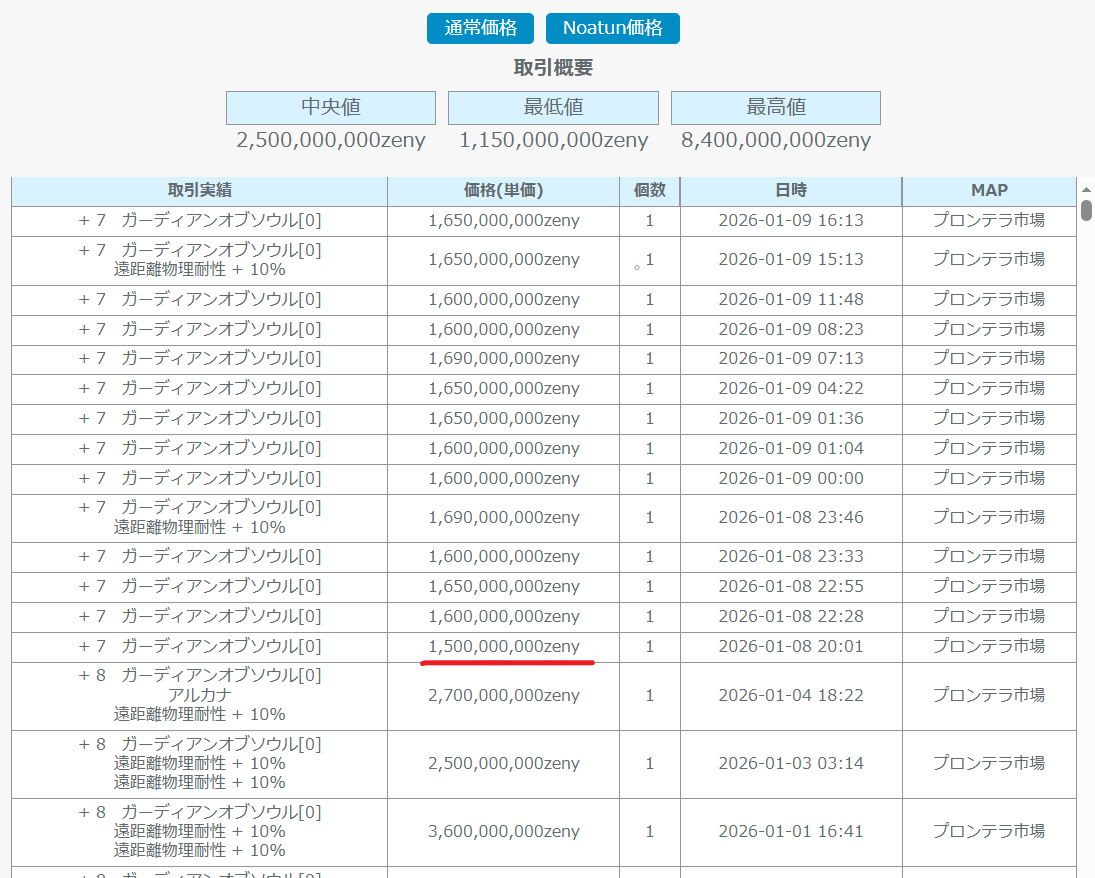Click the 8,400,000,000zeny highest value
Viewport: 1095px width, 878px height.
pos(775,140)
